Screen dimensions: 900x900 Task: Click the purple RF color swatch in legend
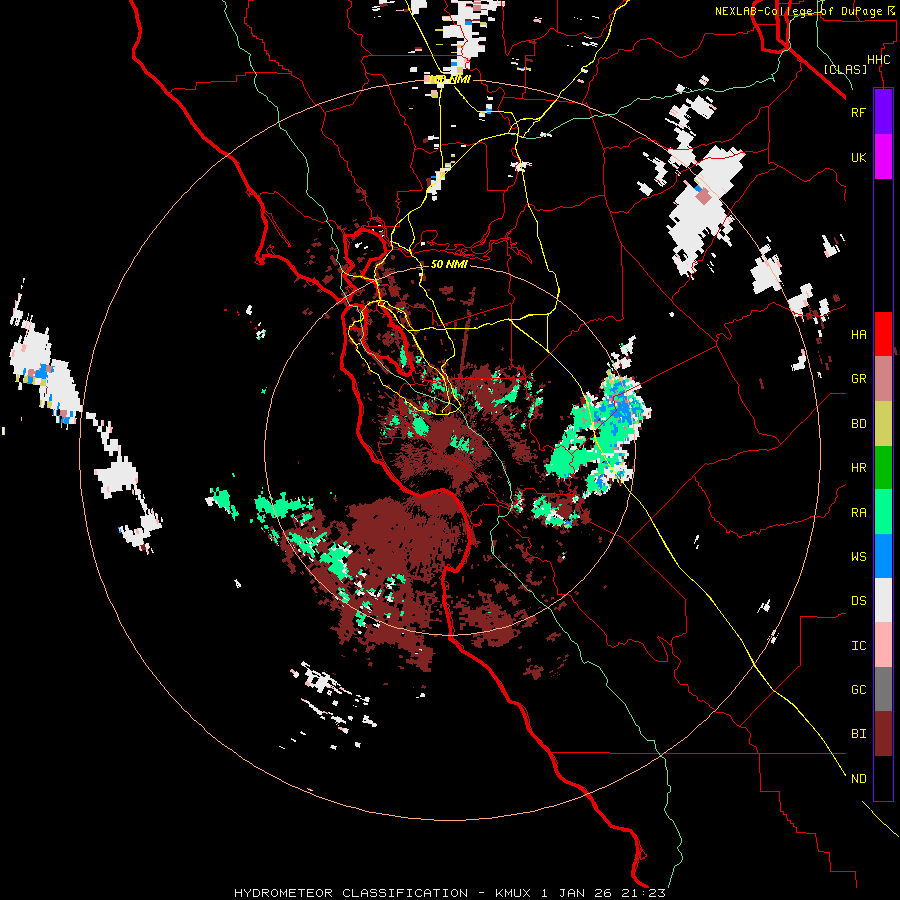click(883, 112)
